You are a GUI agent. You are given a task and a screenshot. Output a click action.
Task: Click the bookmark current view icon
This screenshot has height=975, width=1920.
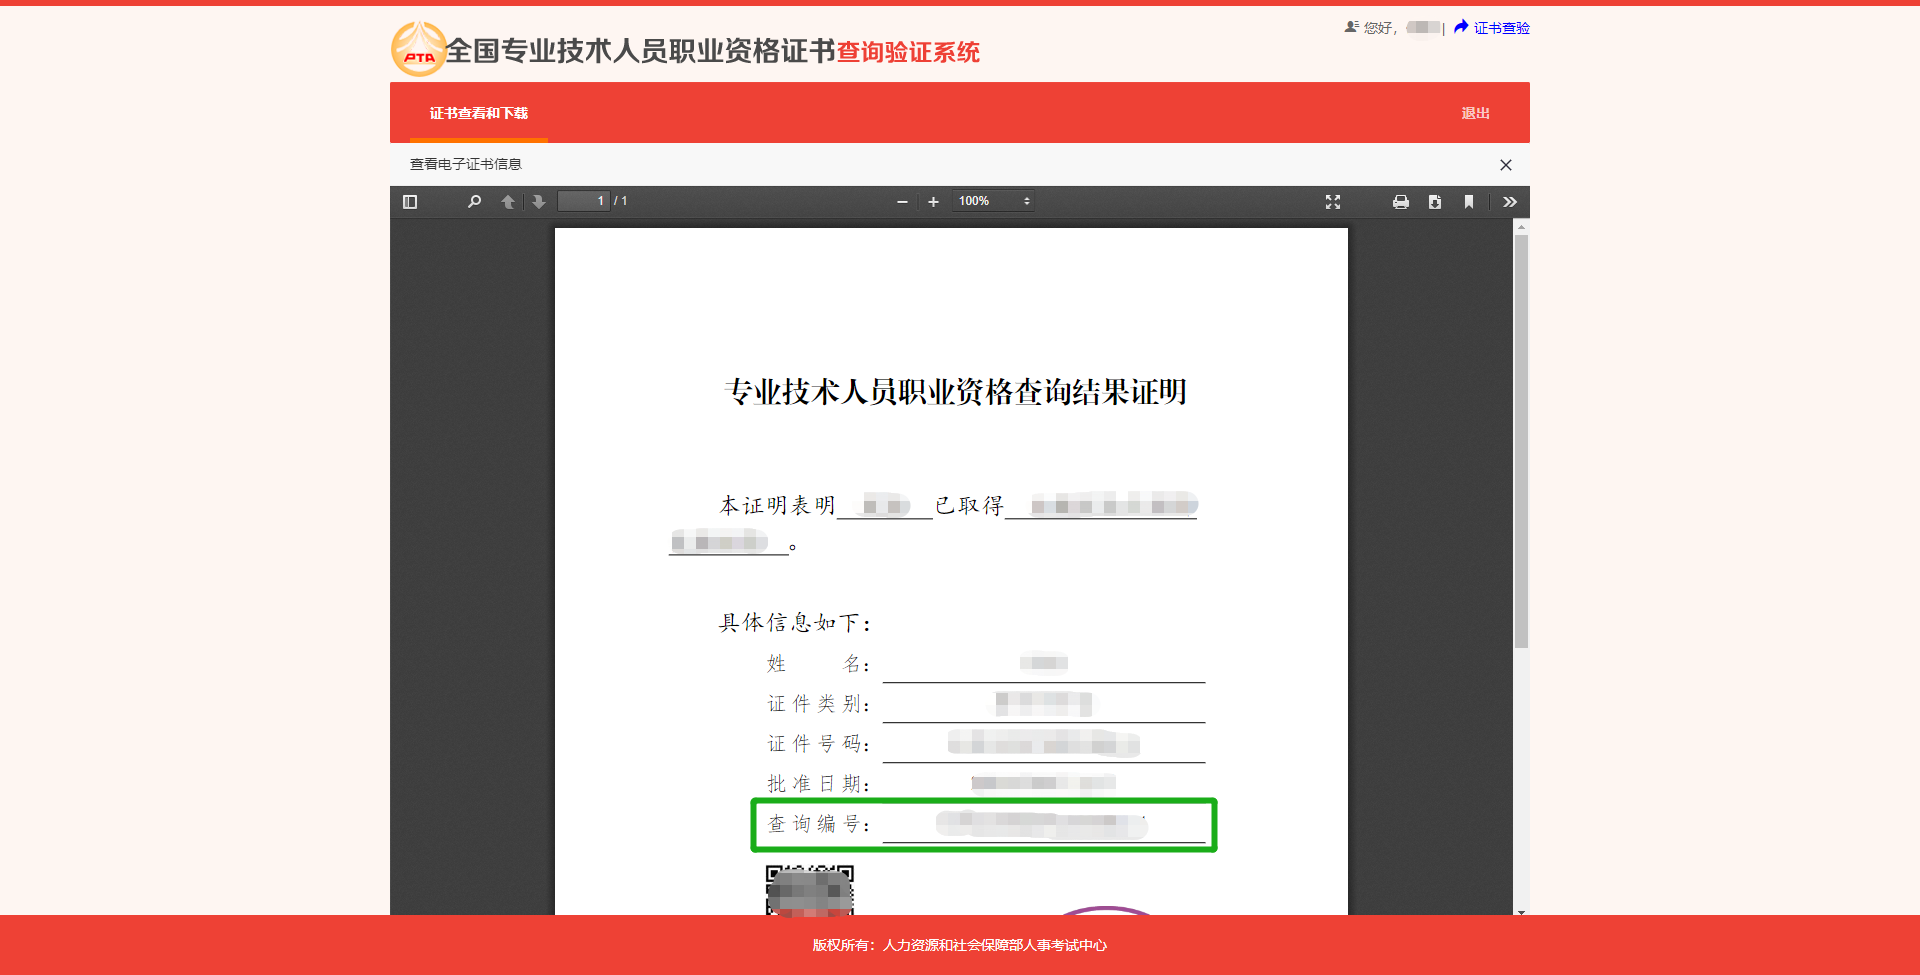click(x=1469, y=202)
